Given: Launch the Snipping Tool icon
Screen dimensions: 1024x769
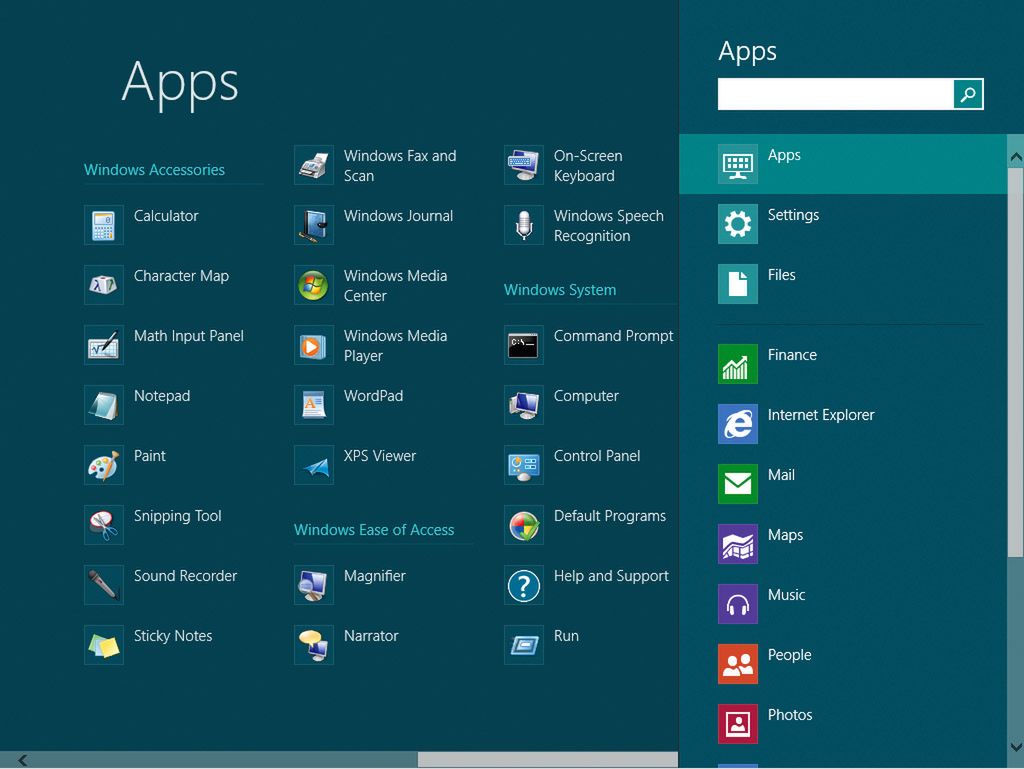Looking at the screenshot, I should point(104,525).
